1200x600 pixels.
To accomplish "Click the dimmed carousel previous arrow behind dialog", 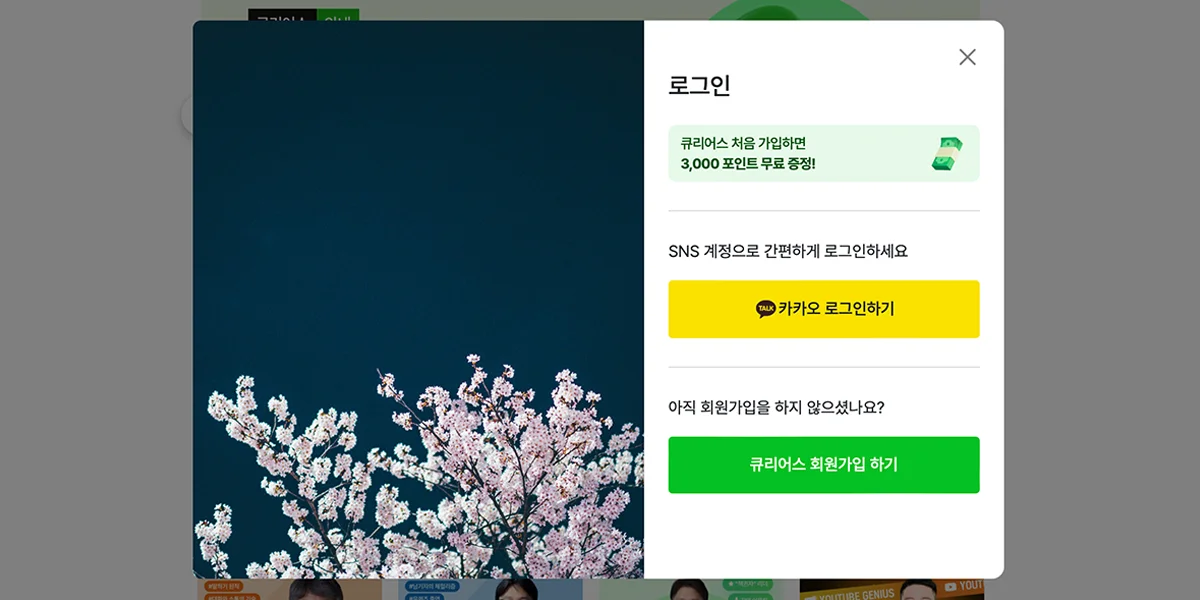I will click(x=187, y=115).
